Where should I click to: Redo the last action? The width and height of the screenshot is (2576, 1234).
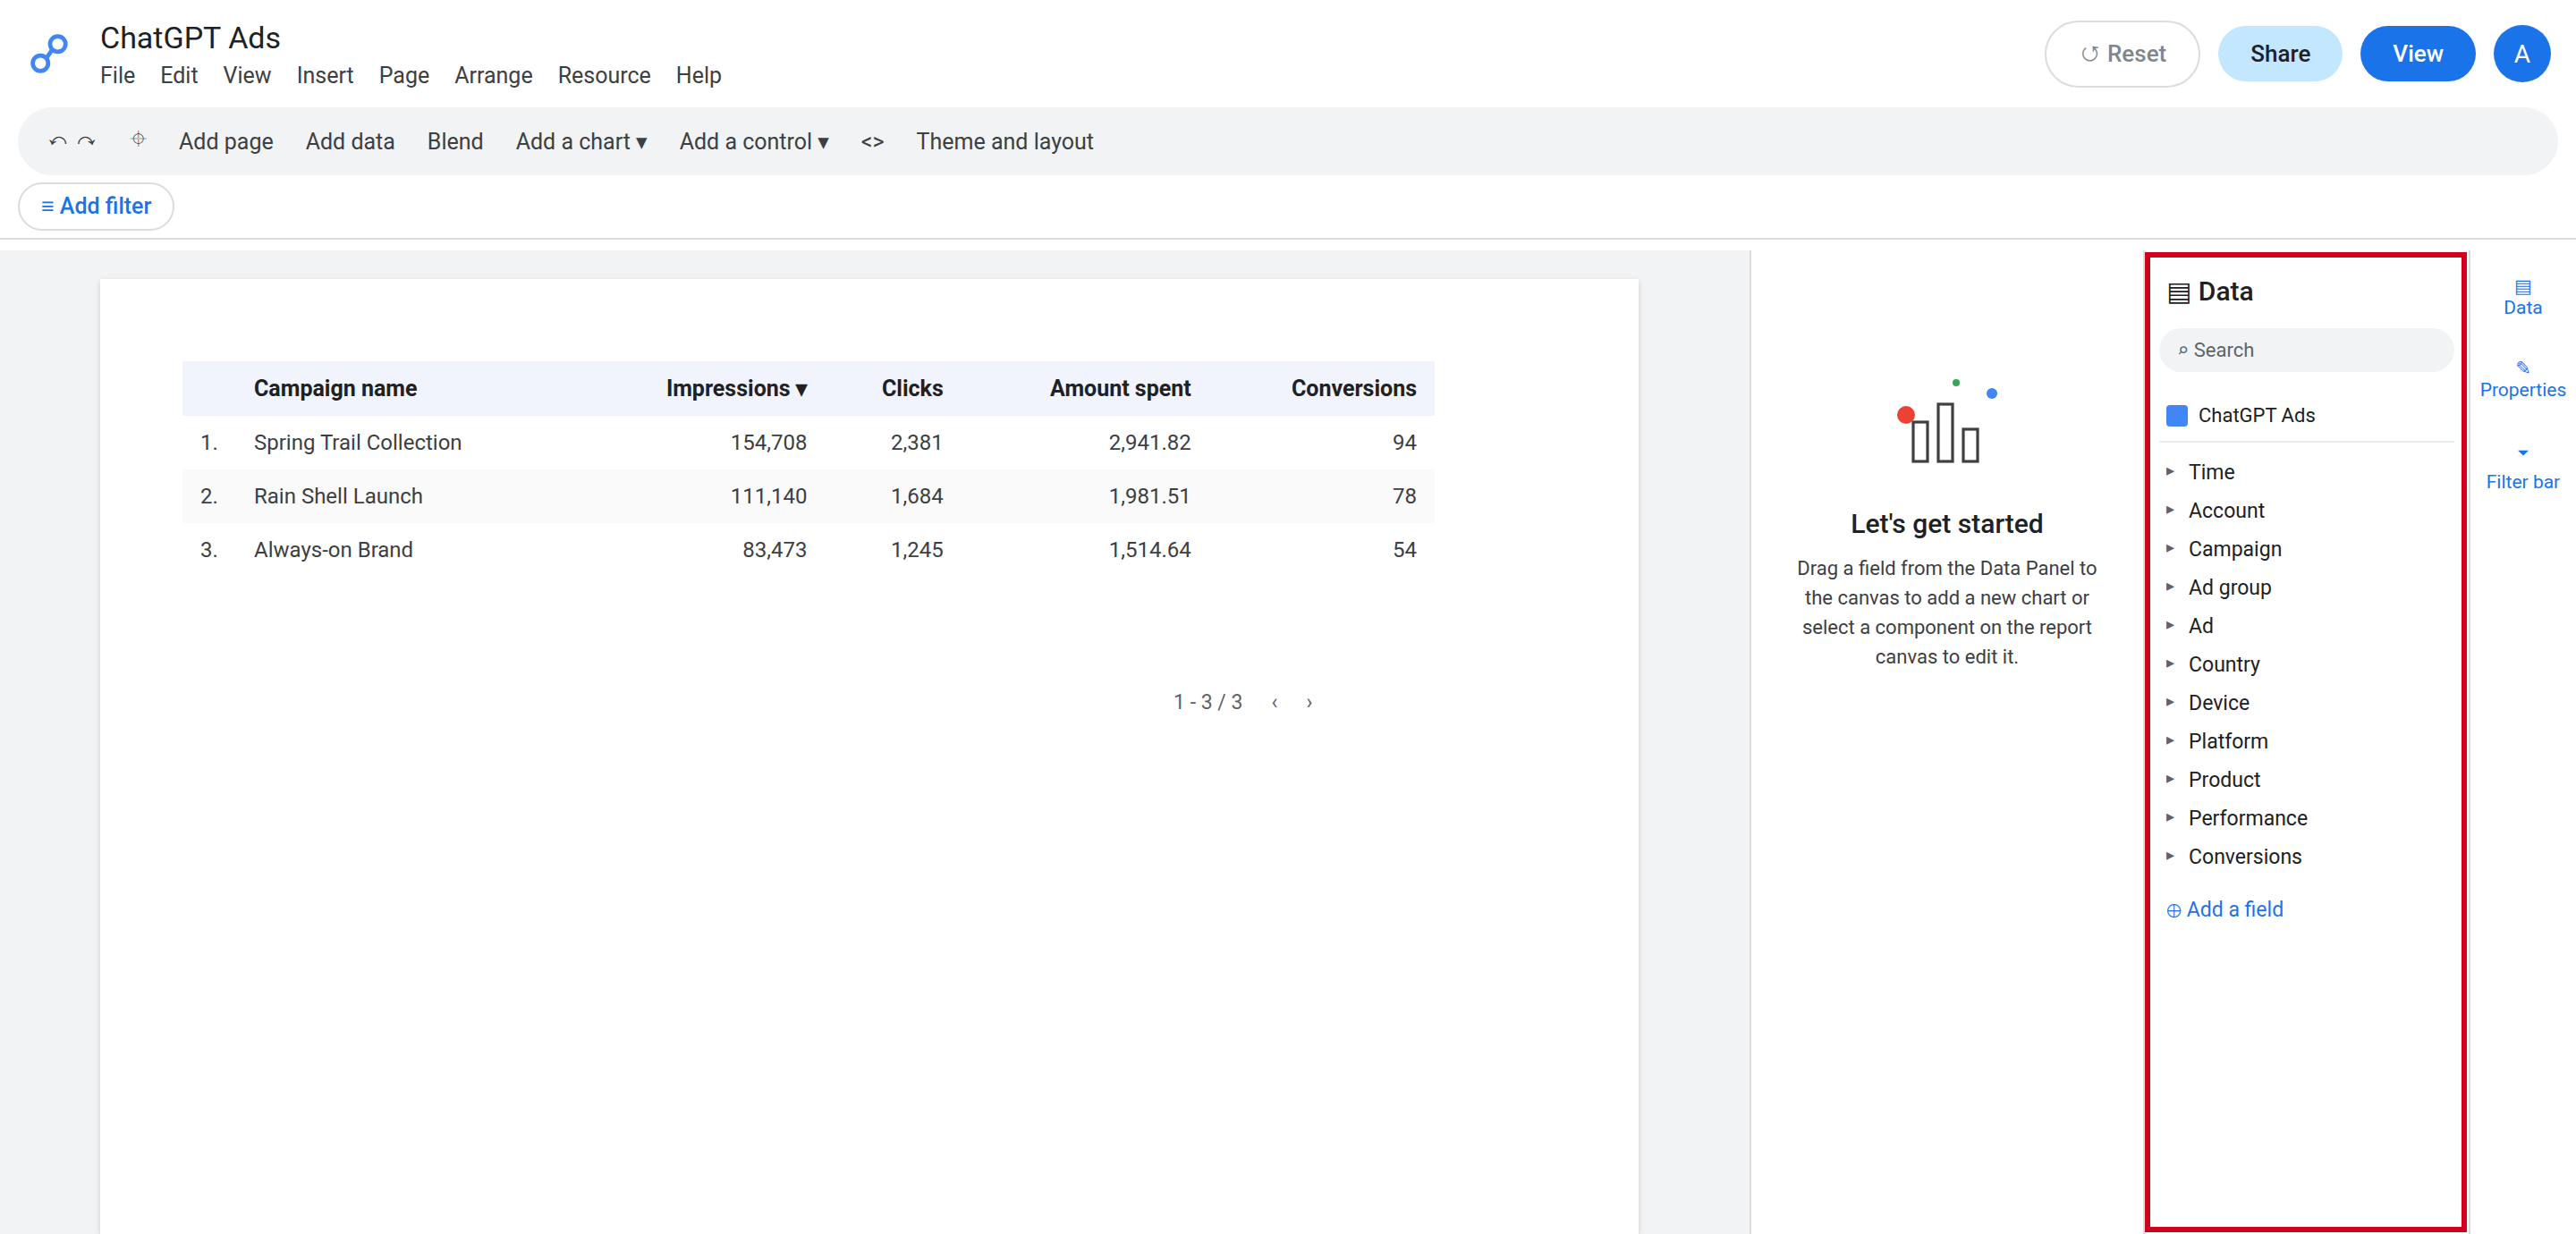pos(87,142)
